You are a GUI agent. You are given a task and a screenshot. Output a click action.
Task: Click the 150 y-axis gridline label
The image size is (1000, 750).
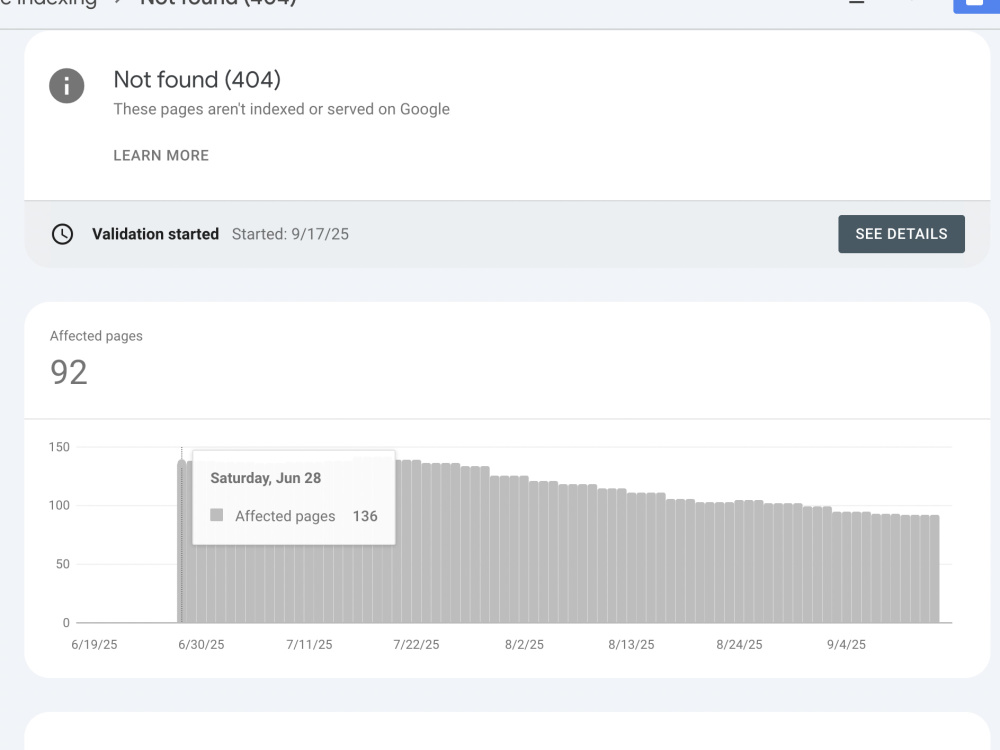(x=59, y=447)
